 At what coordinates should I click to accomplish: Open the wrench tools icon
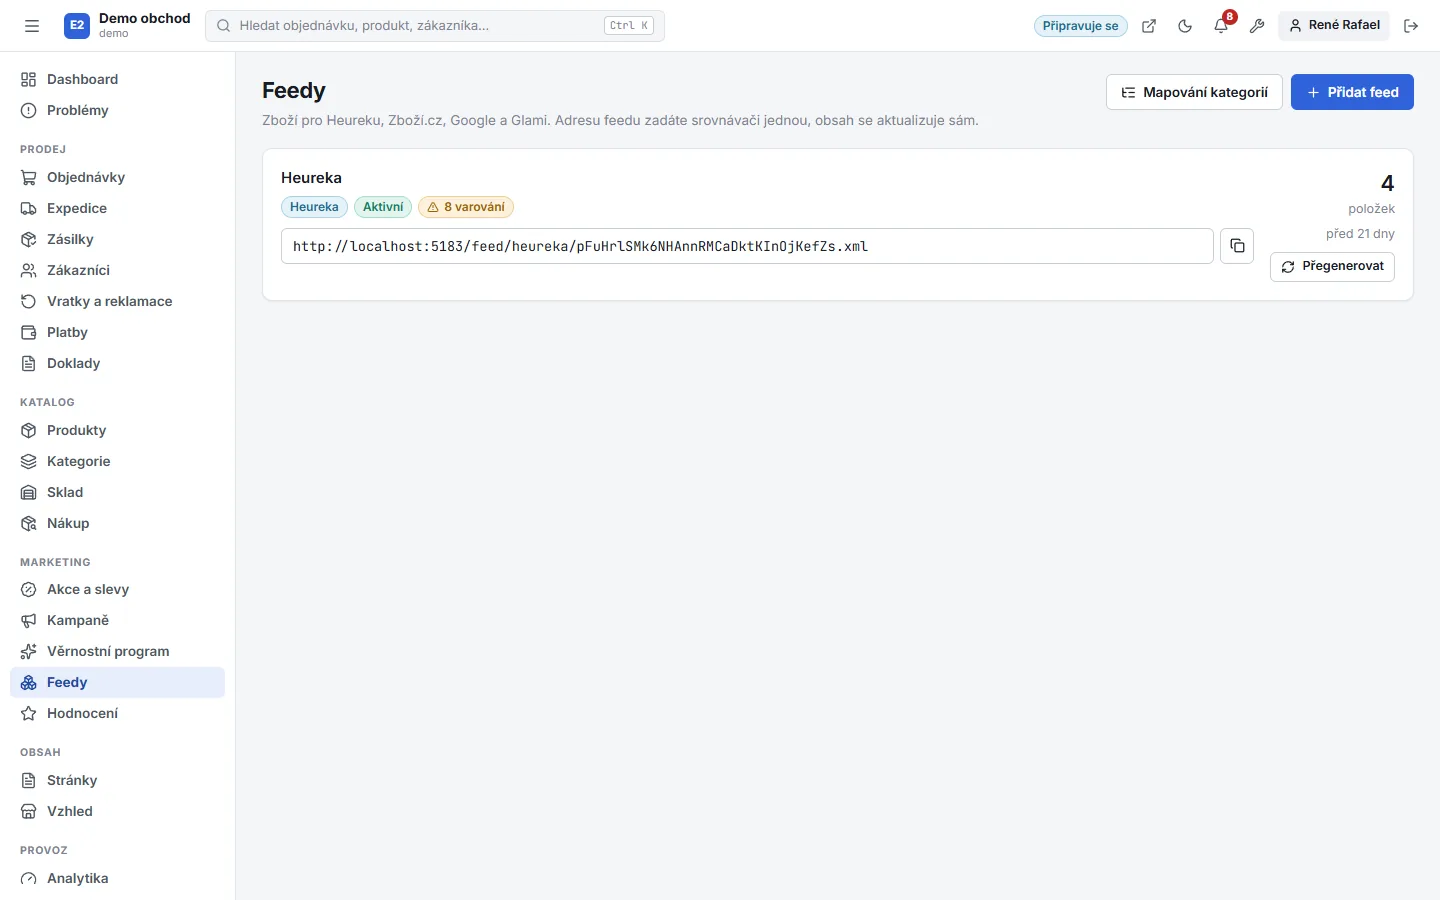pyautogui.click(x=1257, y=26)
